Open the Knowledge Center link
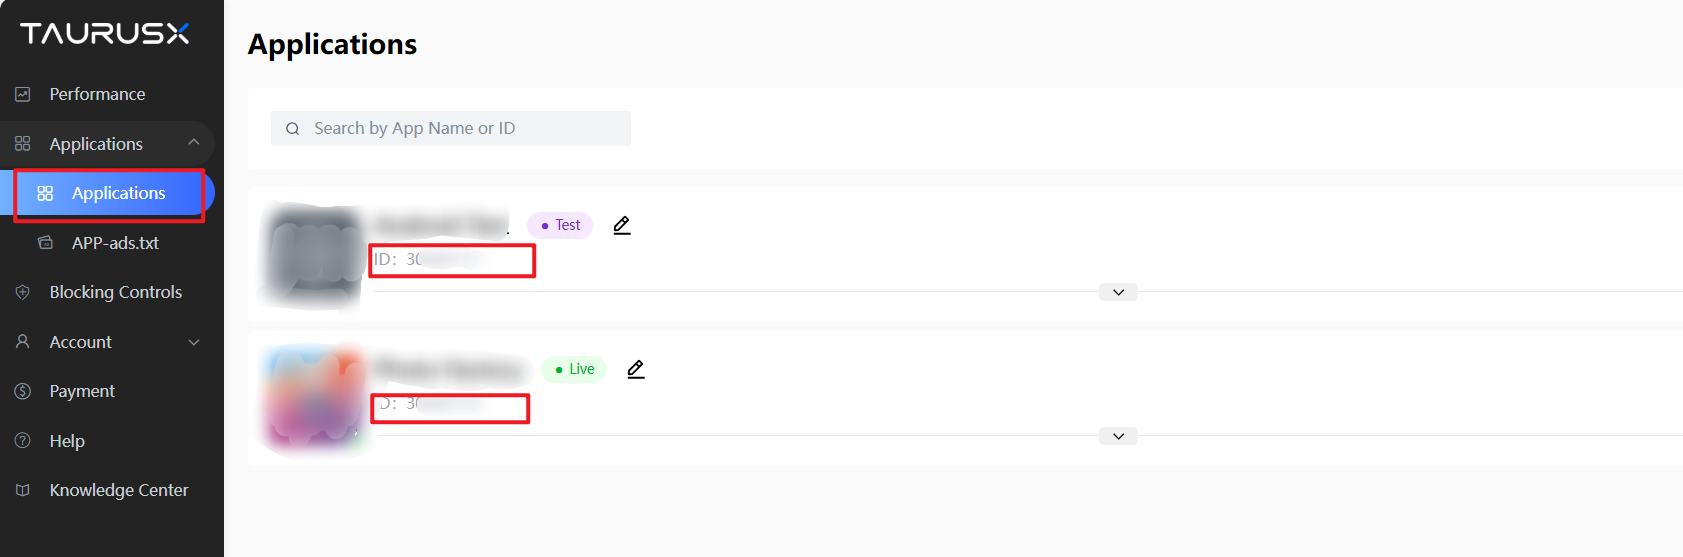This screenshot has height=557, width=1683. pos(119,490)
